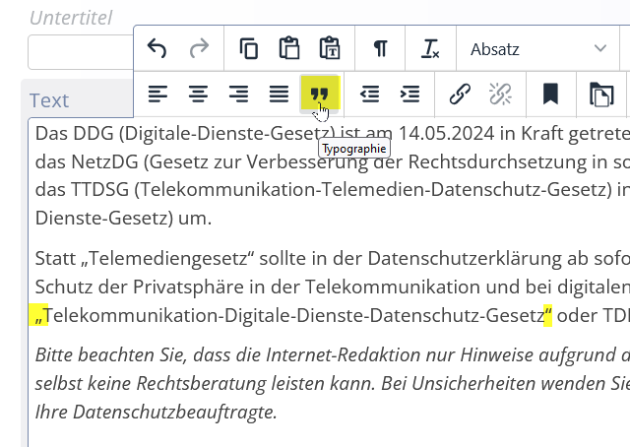Click "Telekommunikation-Digitale-Dienste-Datenschutz-Gesetz" in the text
The width and height of the screenshot is (630, 447).
tap(294, 315)
